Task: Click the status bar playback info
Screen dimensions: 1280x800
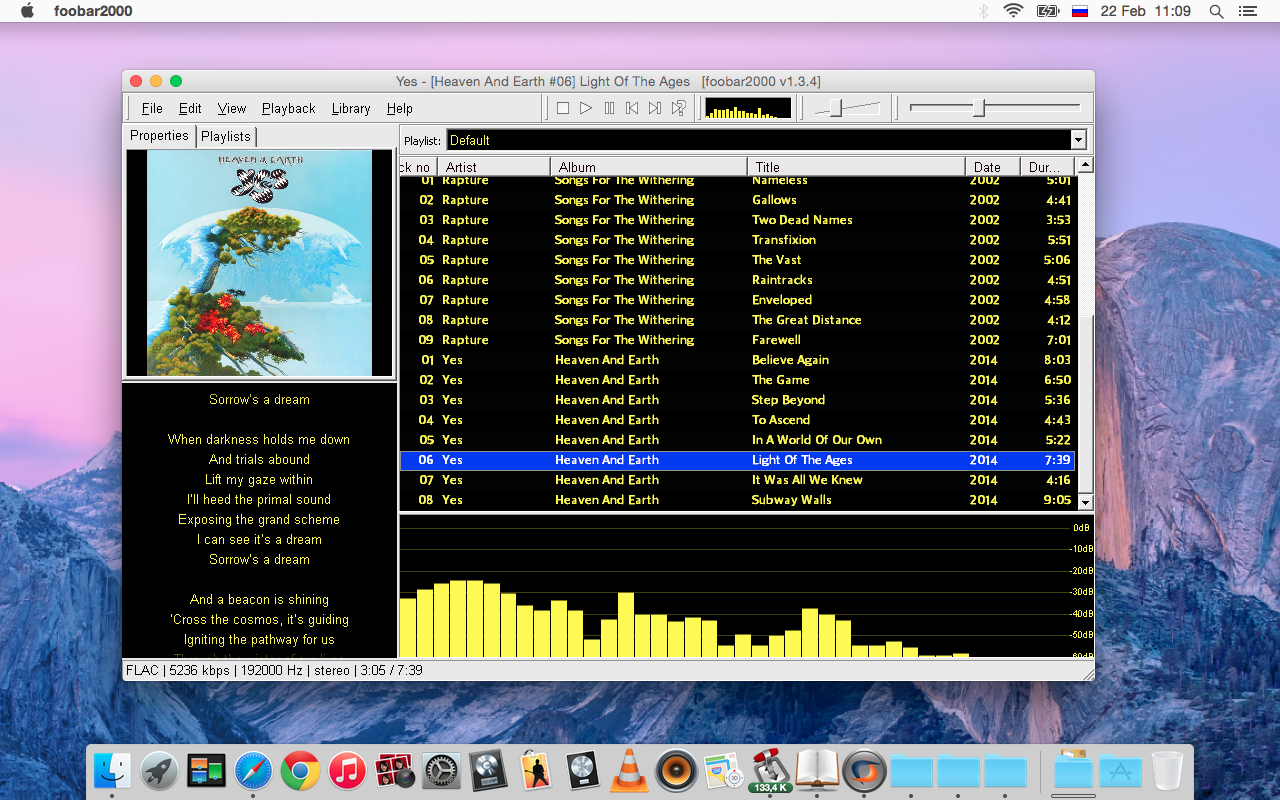Action: coord(274,670)
